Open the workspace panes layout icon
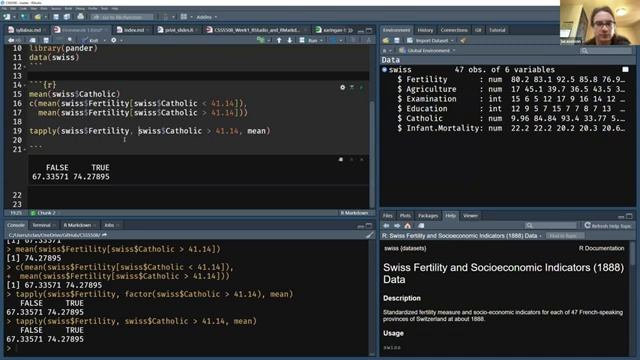 [184, 17]
